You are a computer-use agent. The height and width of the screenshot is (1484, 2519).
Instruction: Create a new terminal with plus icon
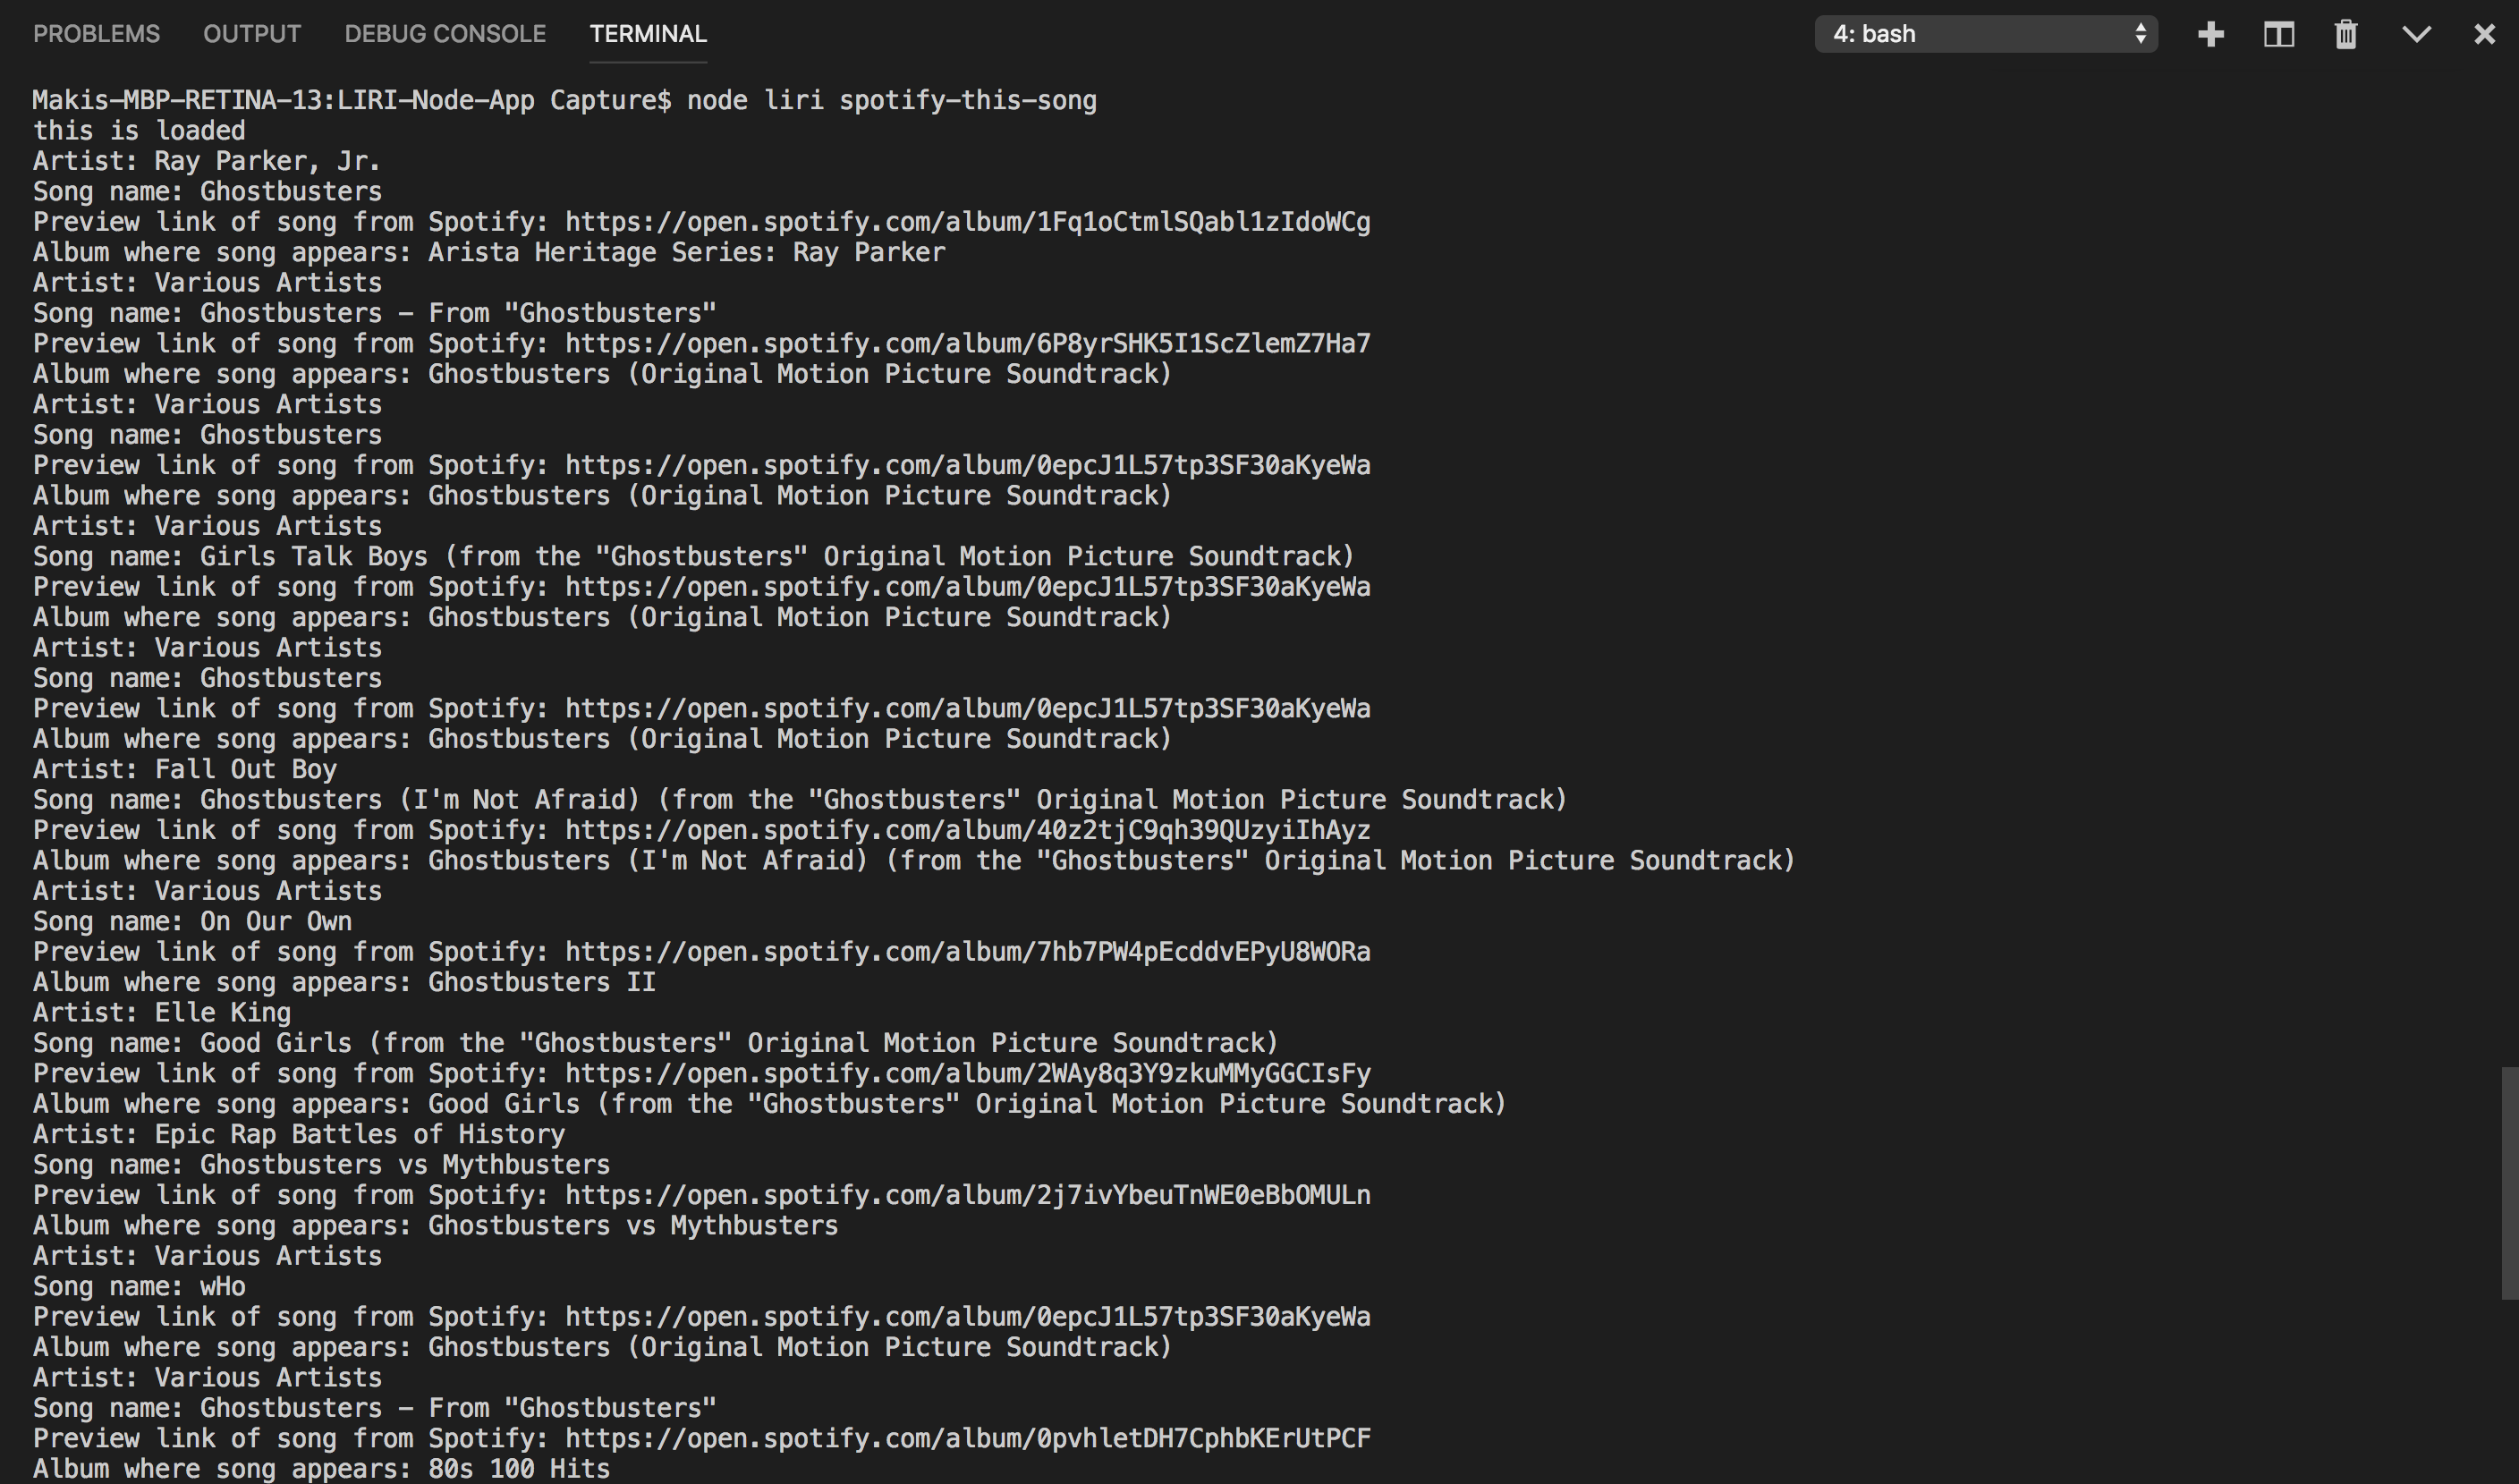coord(2210,34)
